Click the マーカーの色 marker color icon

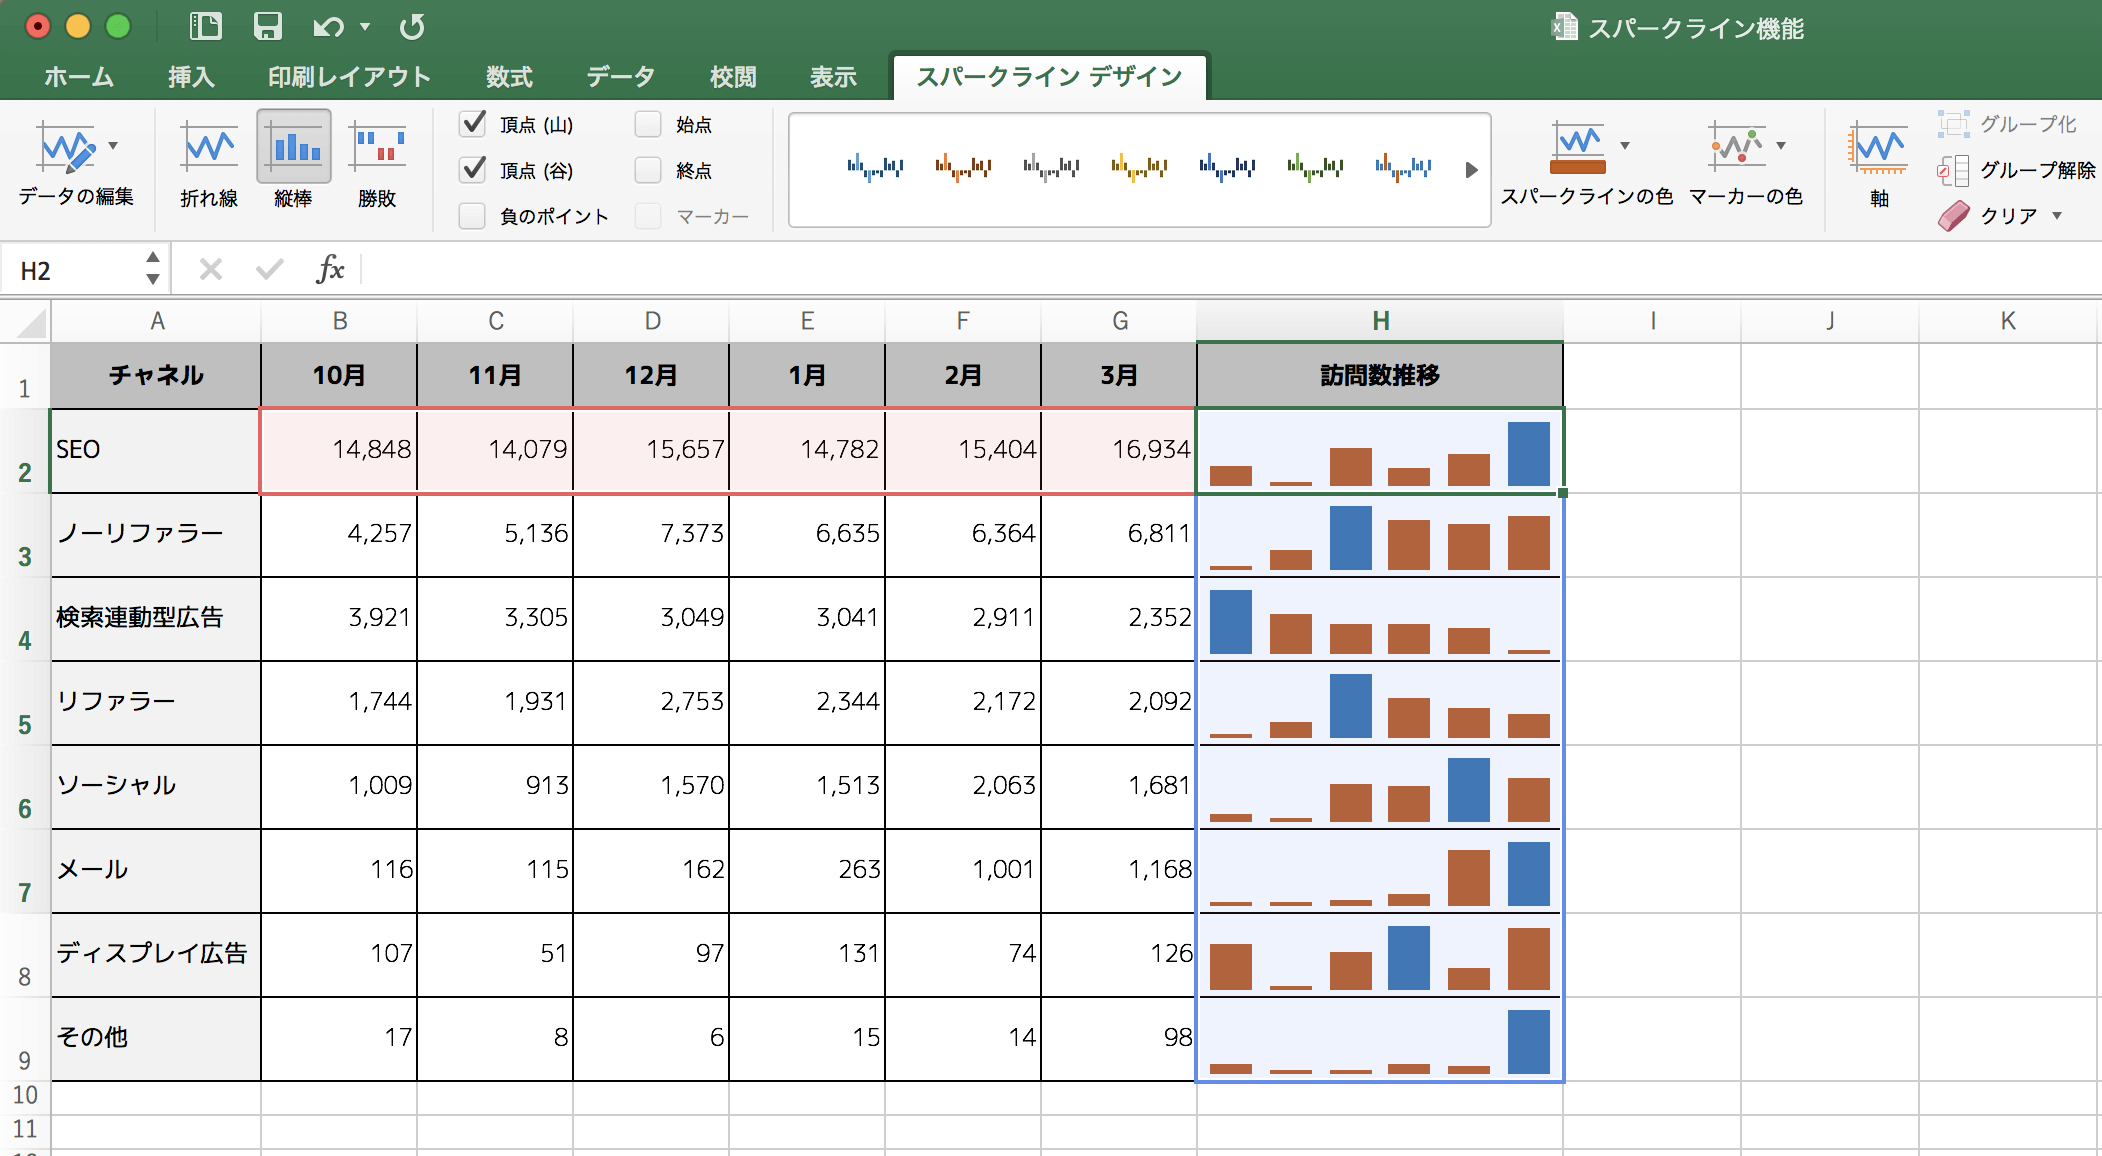click(1736, 148)
